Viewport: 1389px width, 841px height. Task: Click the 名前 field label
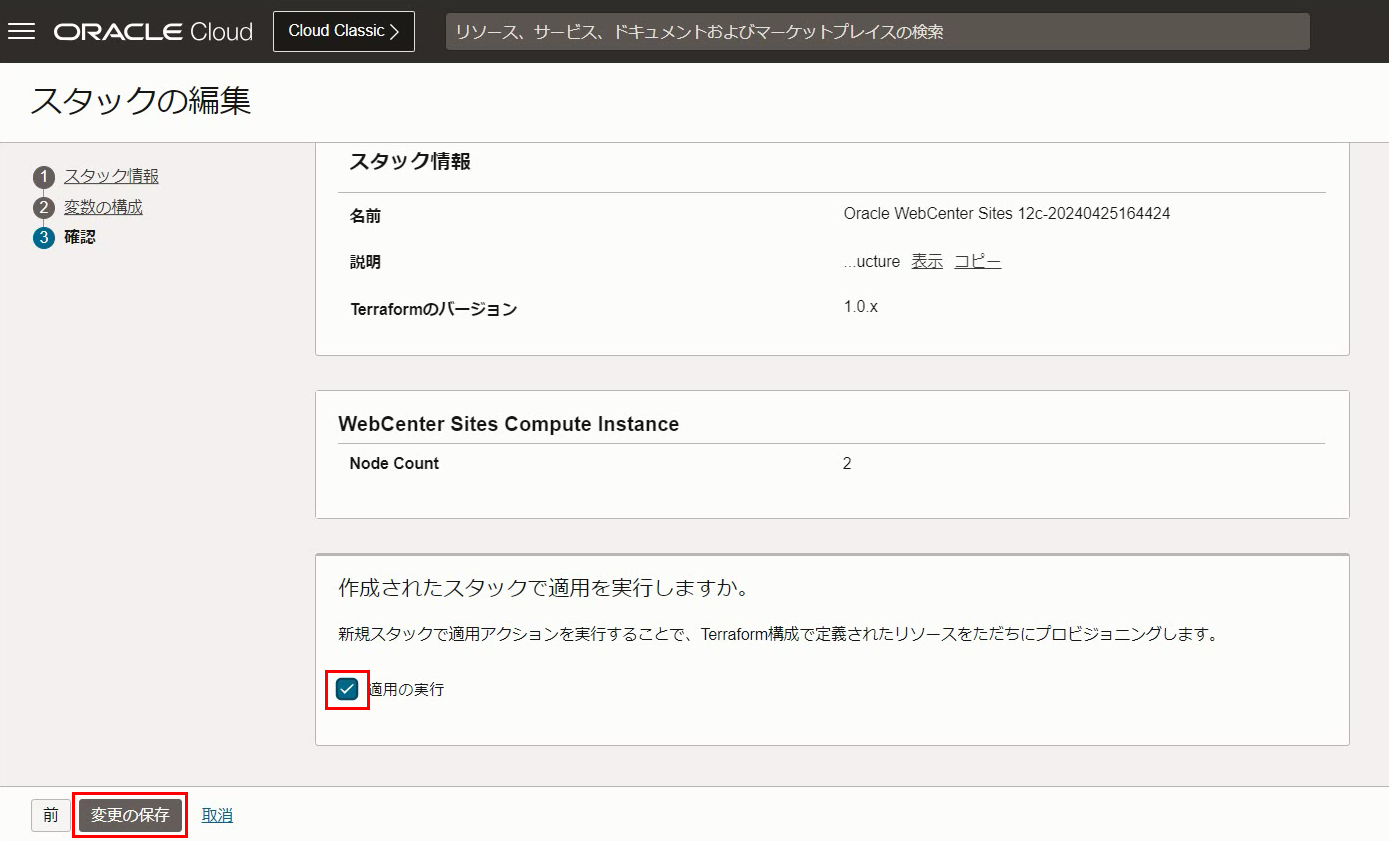pos(365,216)
